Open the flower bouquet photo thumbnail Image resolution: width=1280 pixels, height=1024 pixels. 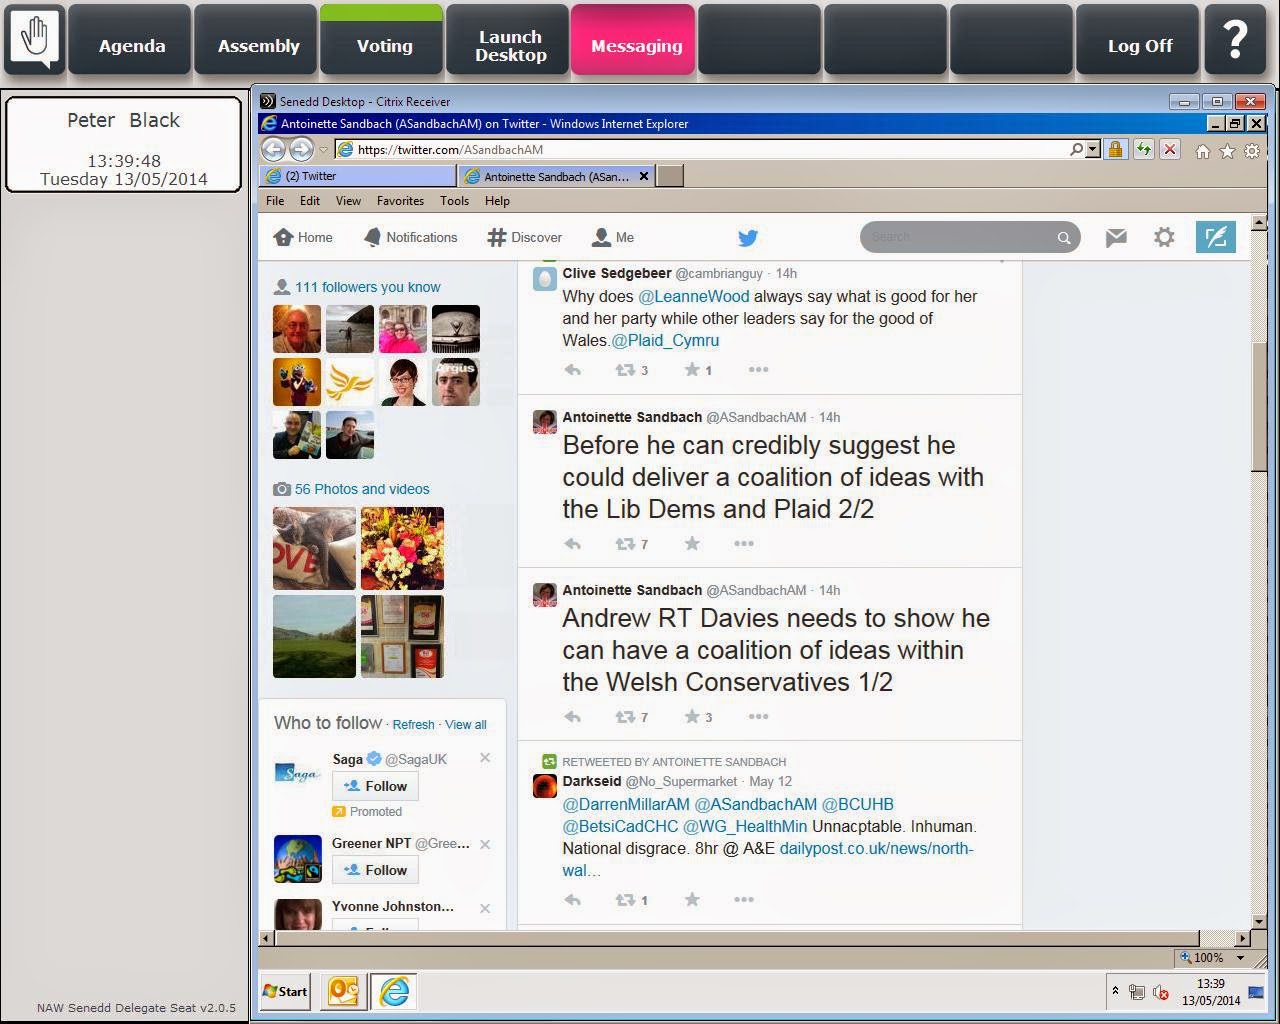[x=402, y=548]
